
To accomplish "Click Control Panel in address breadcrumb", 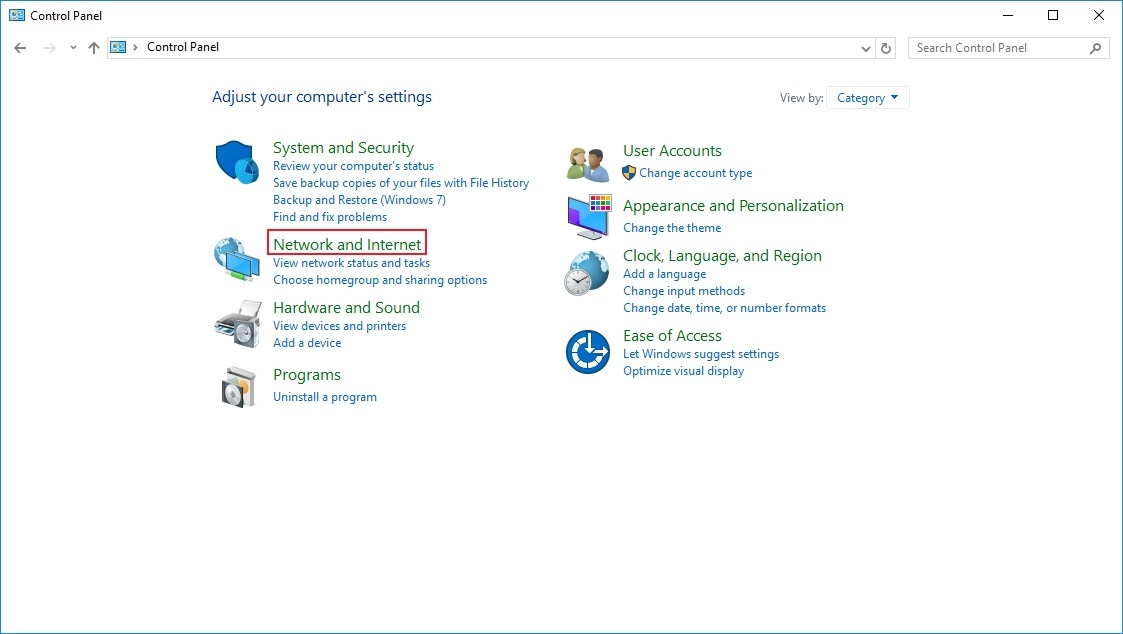I will (x=183, y=47).
